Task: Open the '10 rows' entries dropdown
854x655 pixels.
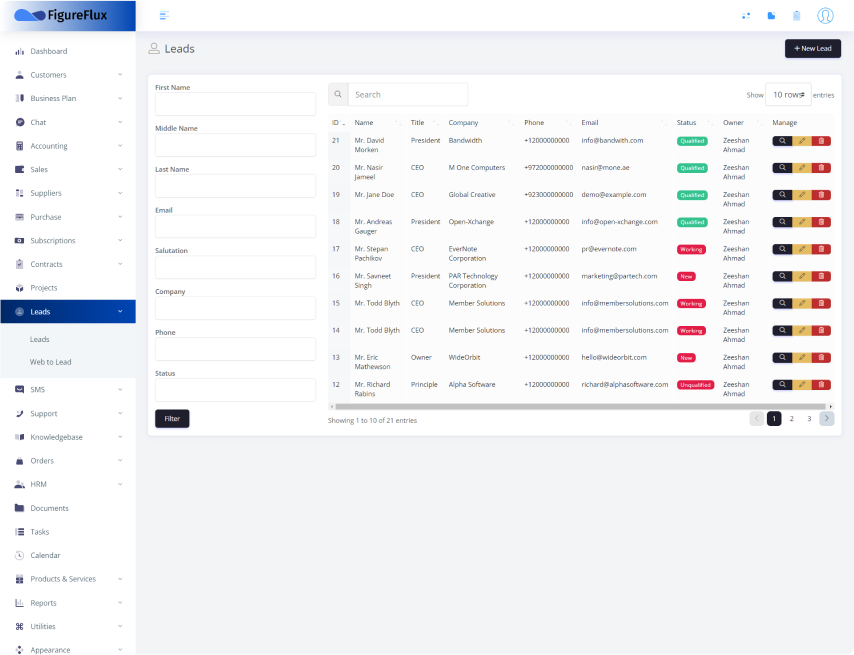Action: tap(789, 92)
